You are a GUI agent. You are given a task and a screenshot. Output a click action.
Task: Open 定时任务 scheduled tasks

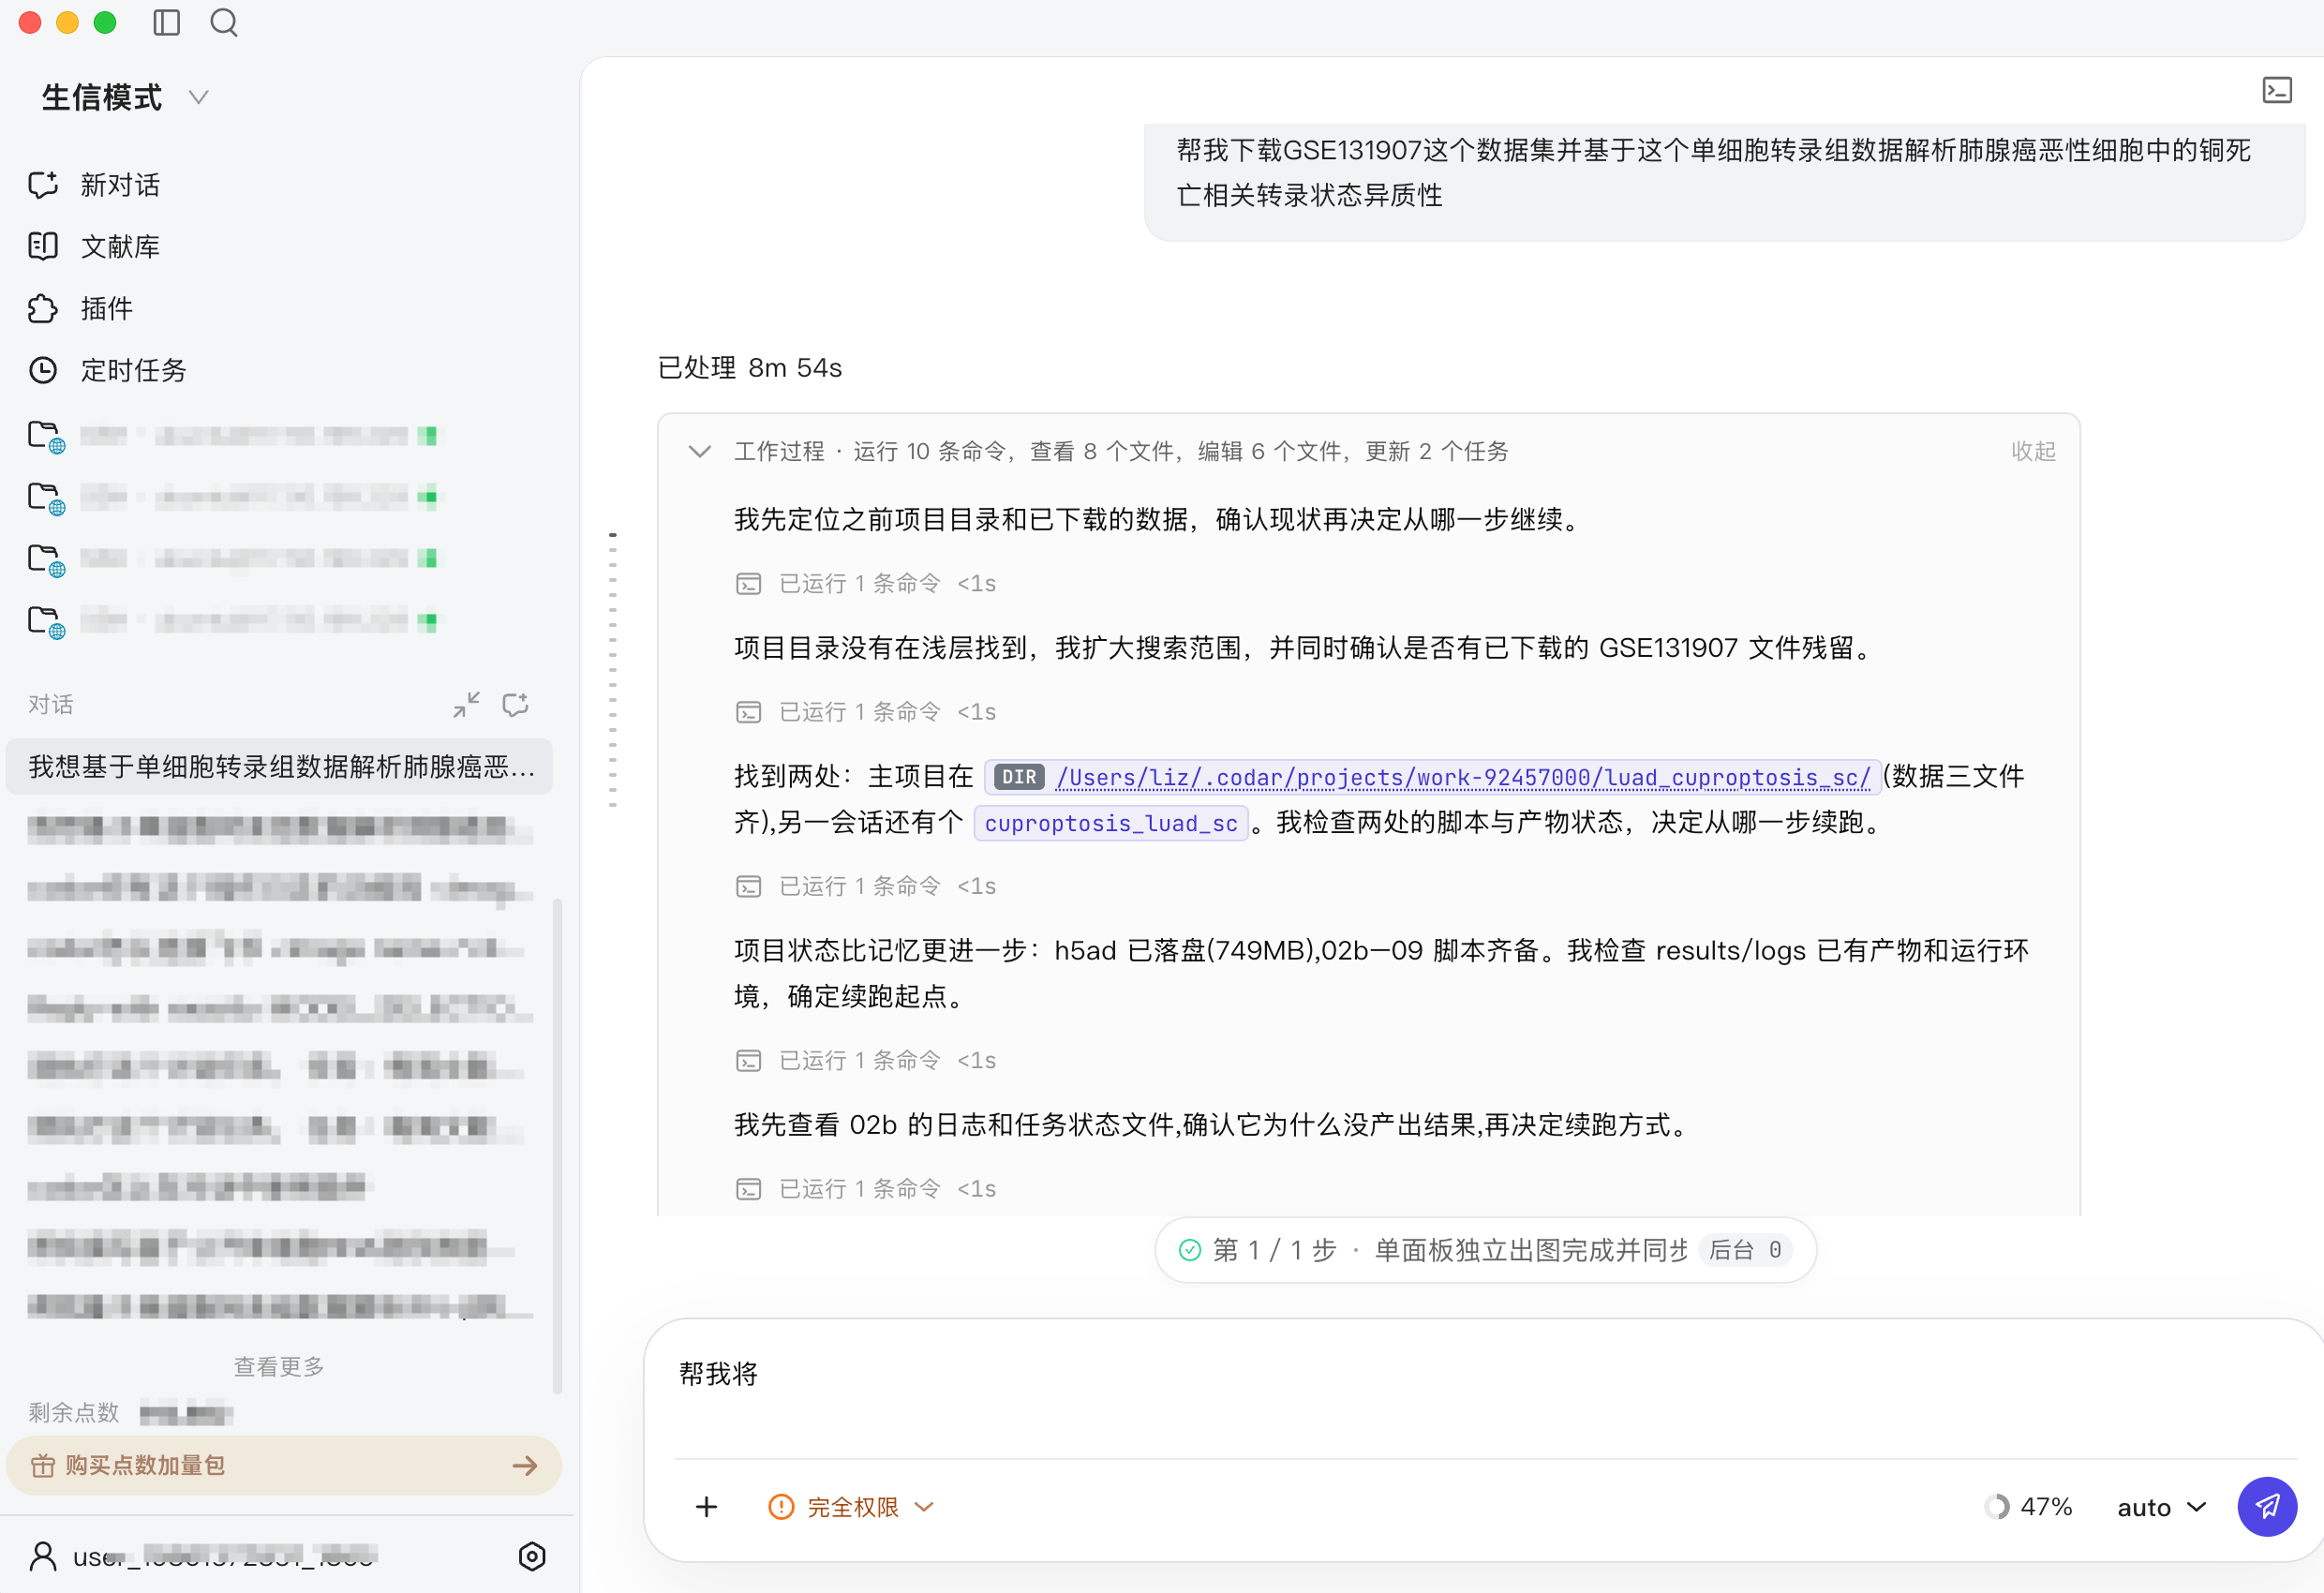point(107,370)
